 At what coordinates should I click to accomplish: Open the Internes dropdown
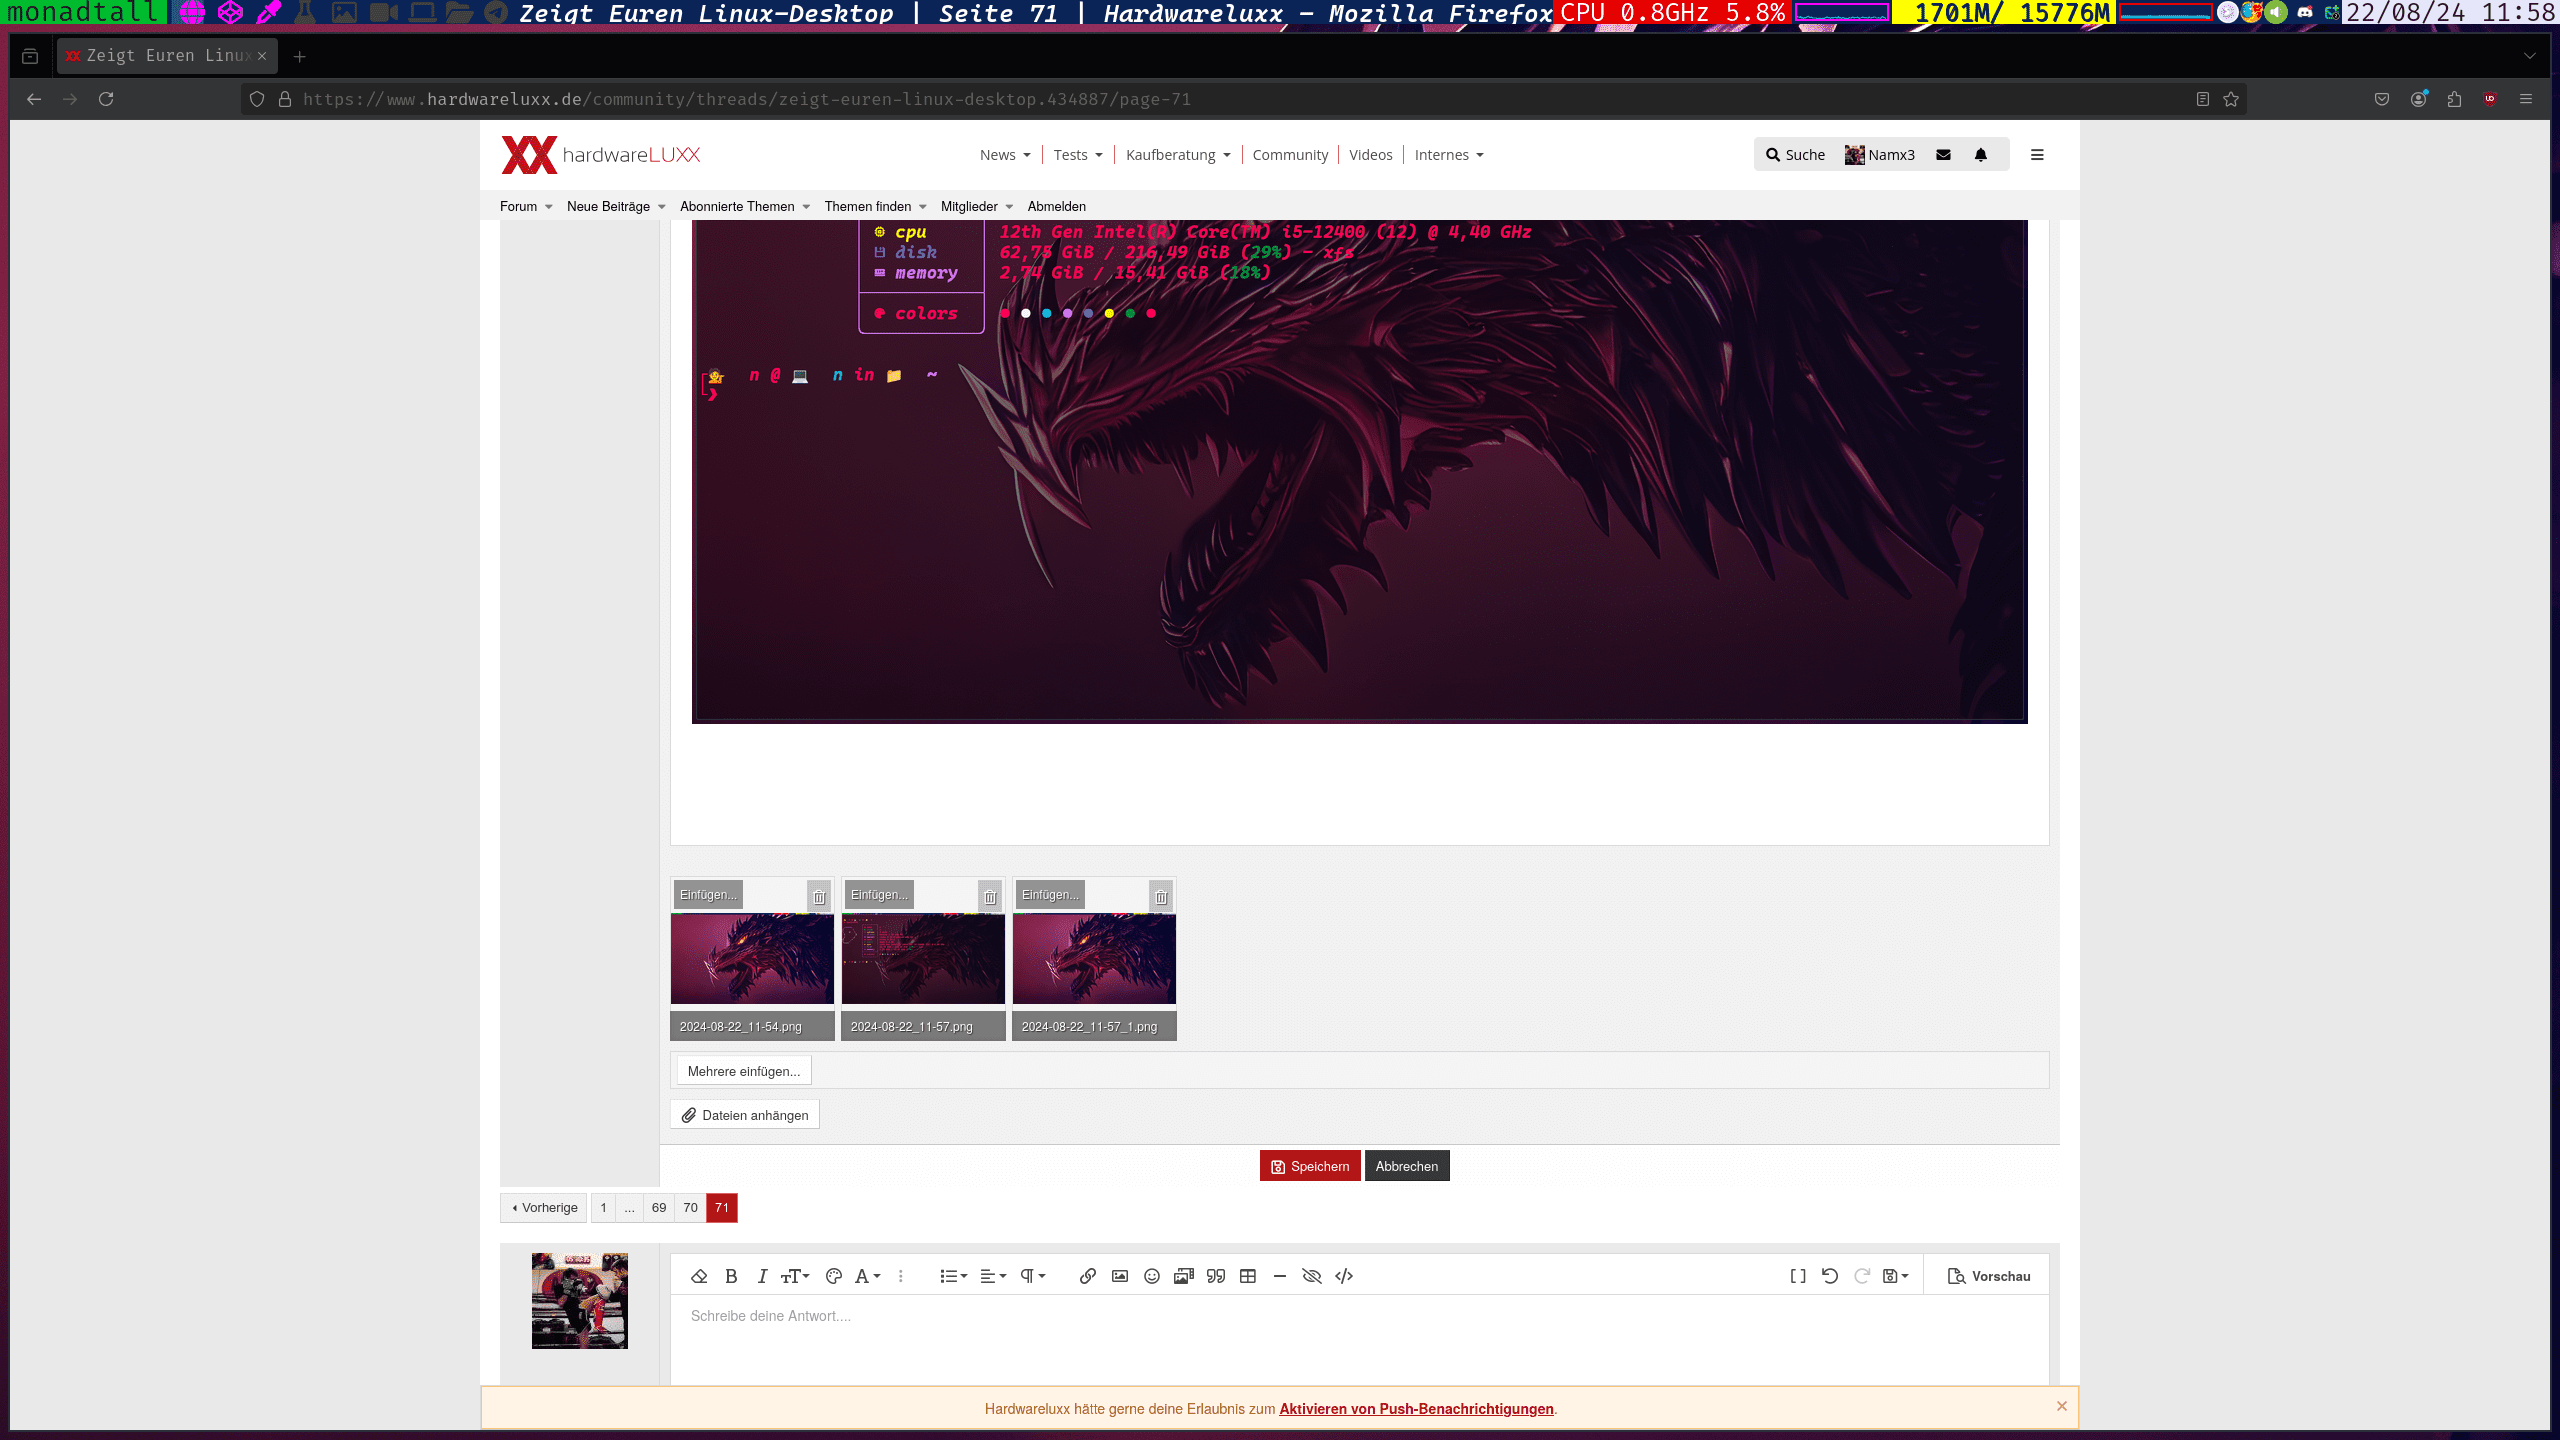click(x=1449, y=155)
